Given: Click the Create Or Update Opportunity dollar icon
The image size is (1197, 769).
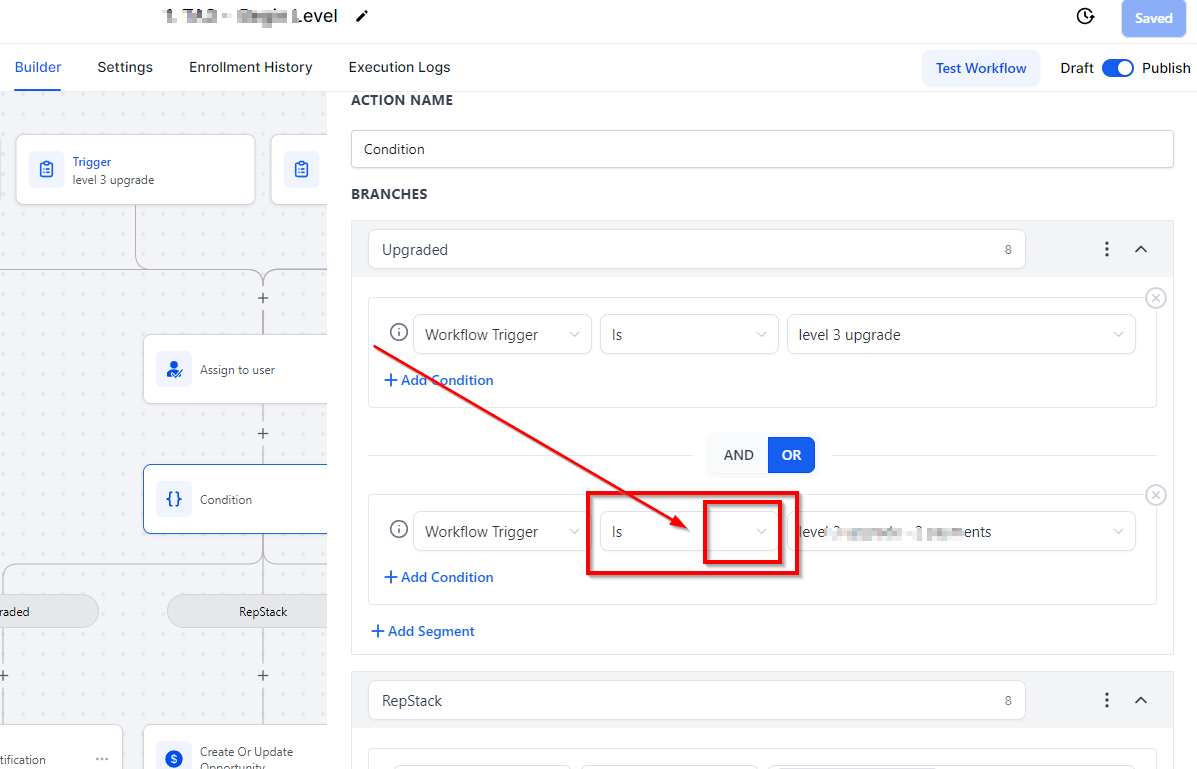Looking at the screenshot, I should pyautogui.click(x=174, y=757).
